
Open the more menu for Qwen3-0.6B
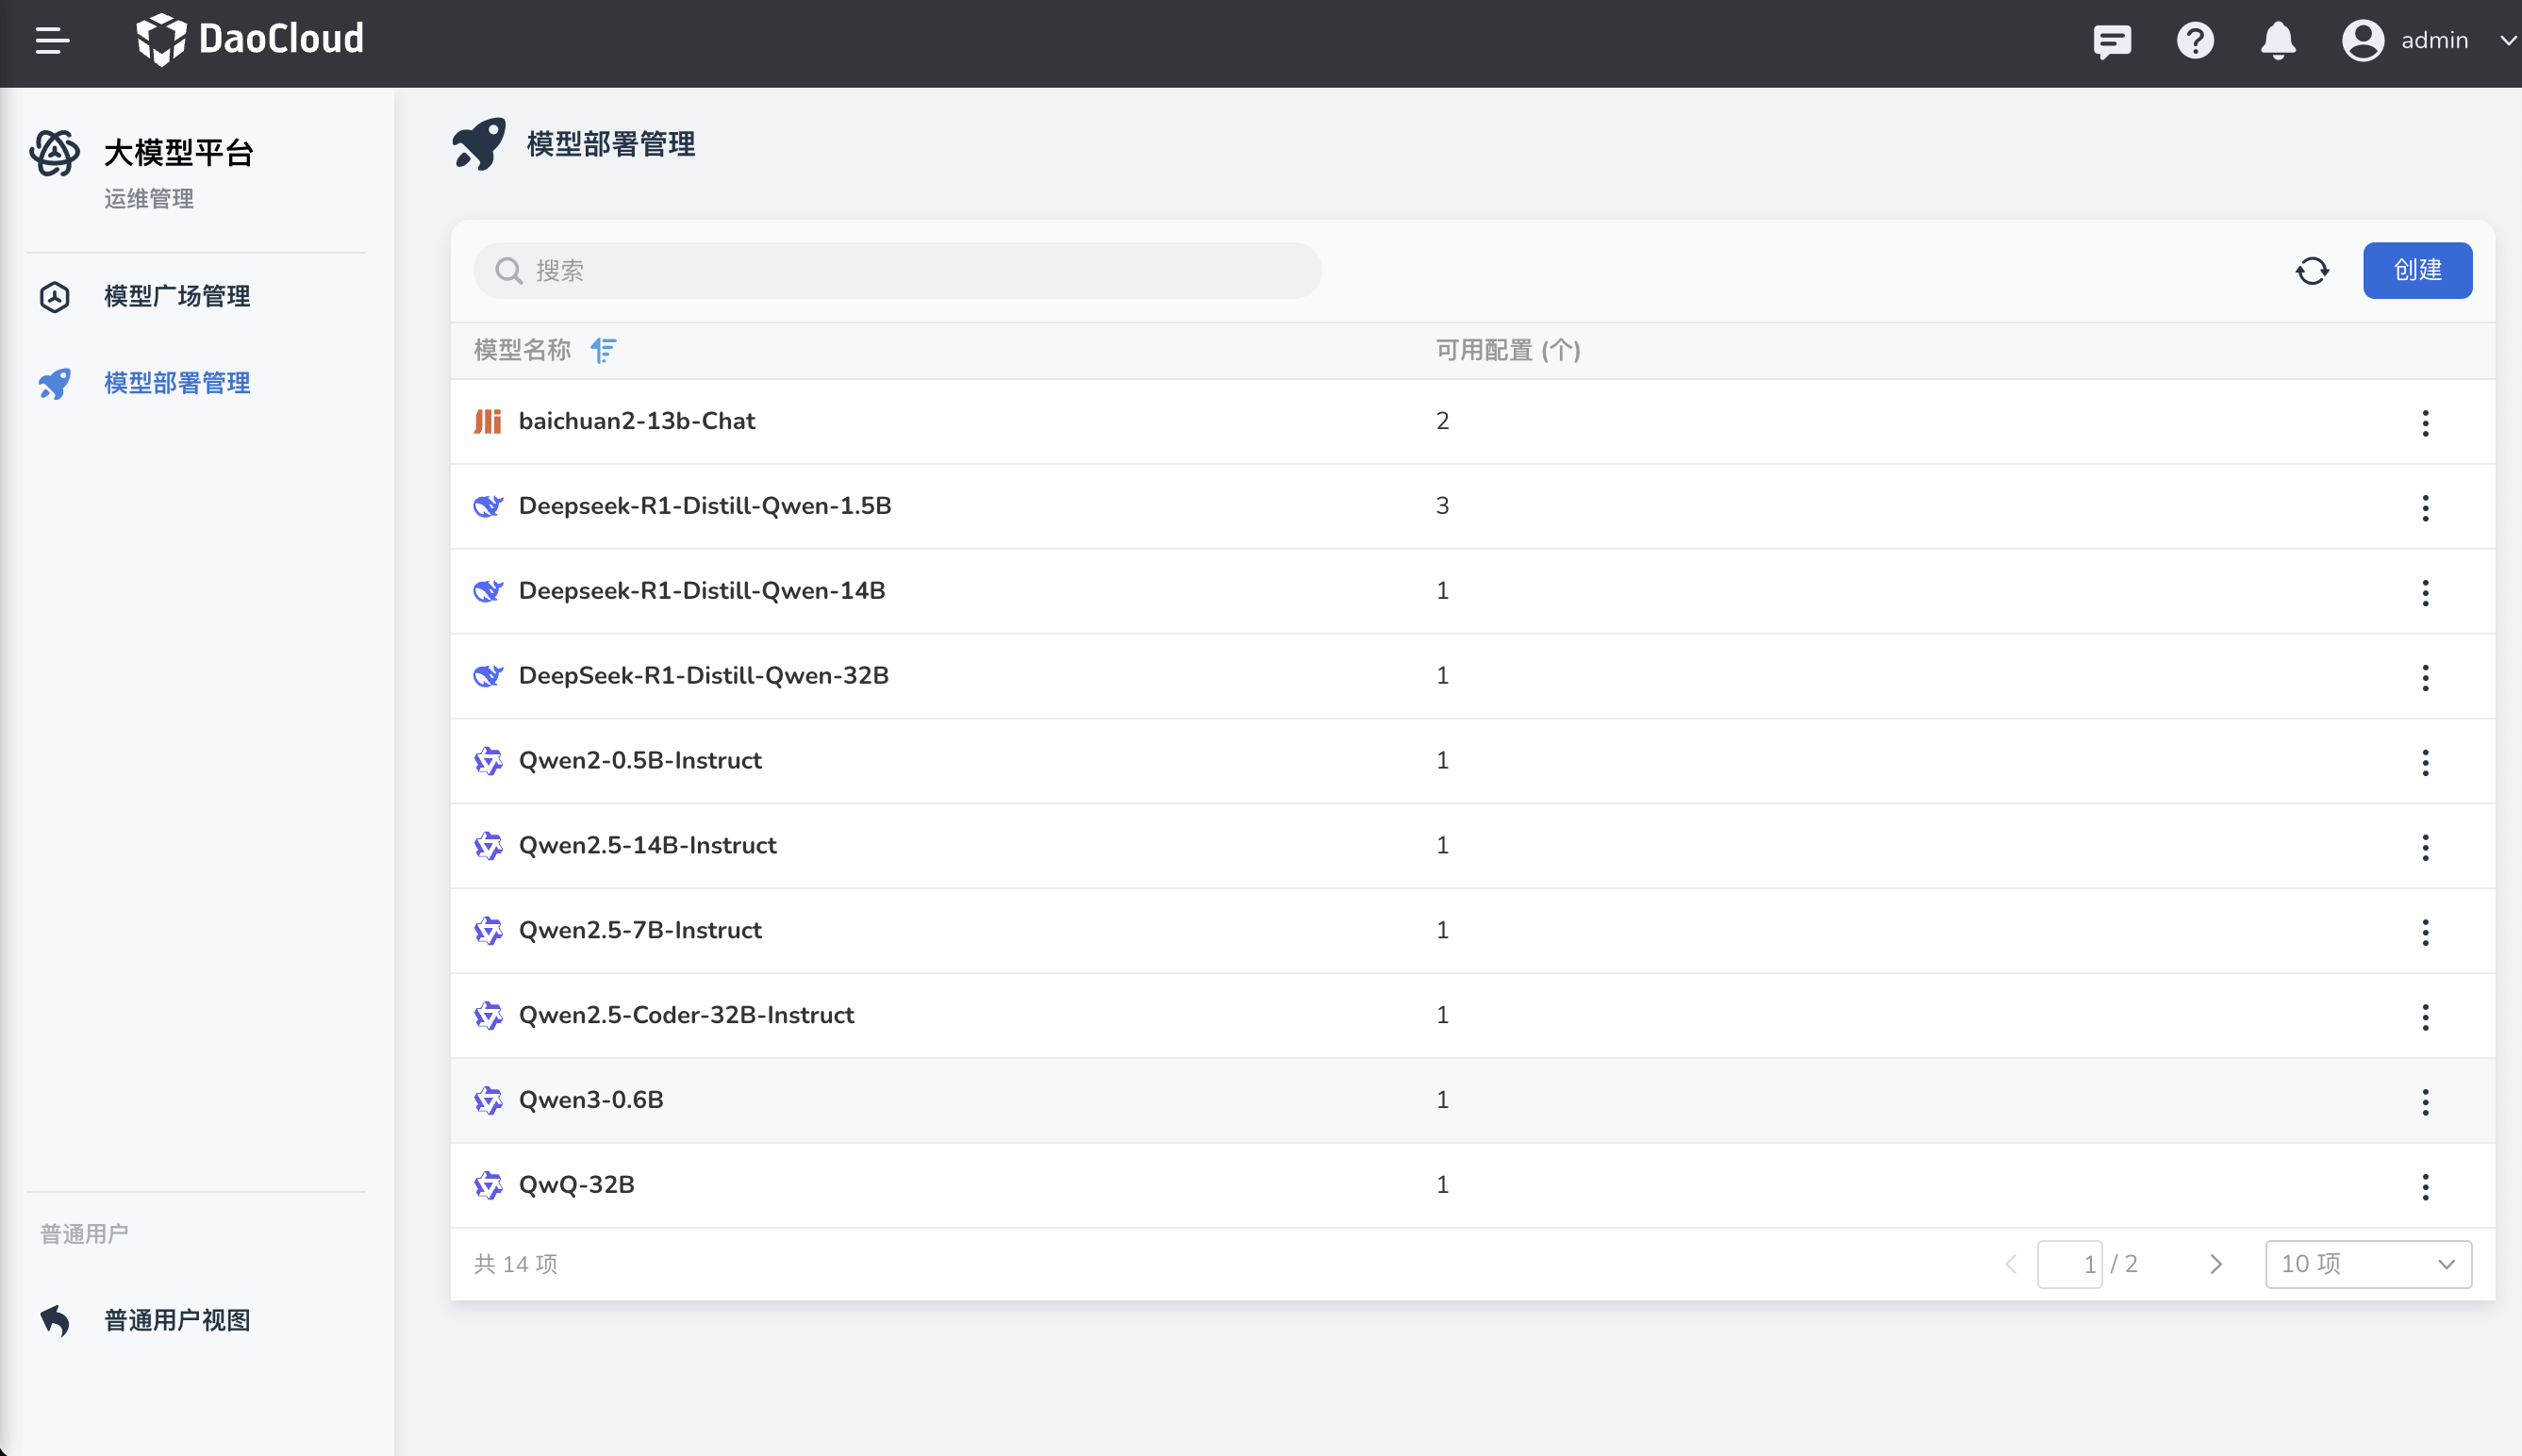[x=2425, y=1101]
